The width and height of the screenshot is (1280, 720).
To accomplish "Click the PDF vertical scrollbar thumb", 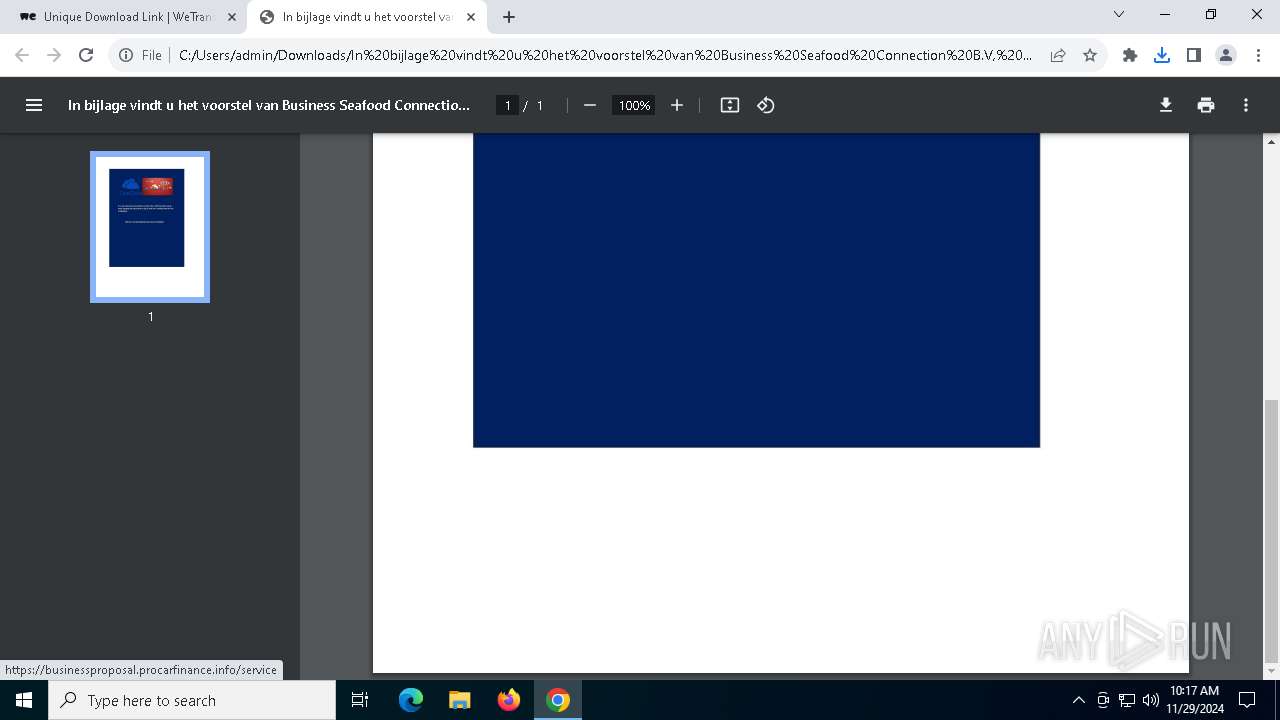I will tap(1272, 530).
